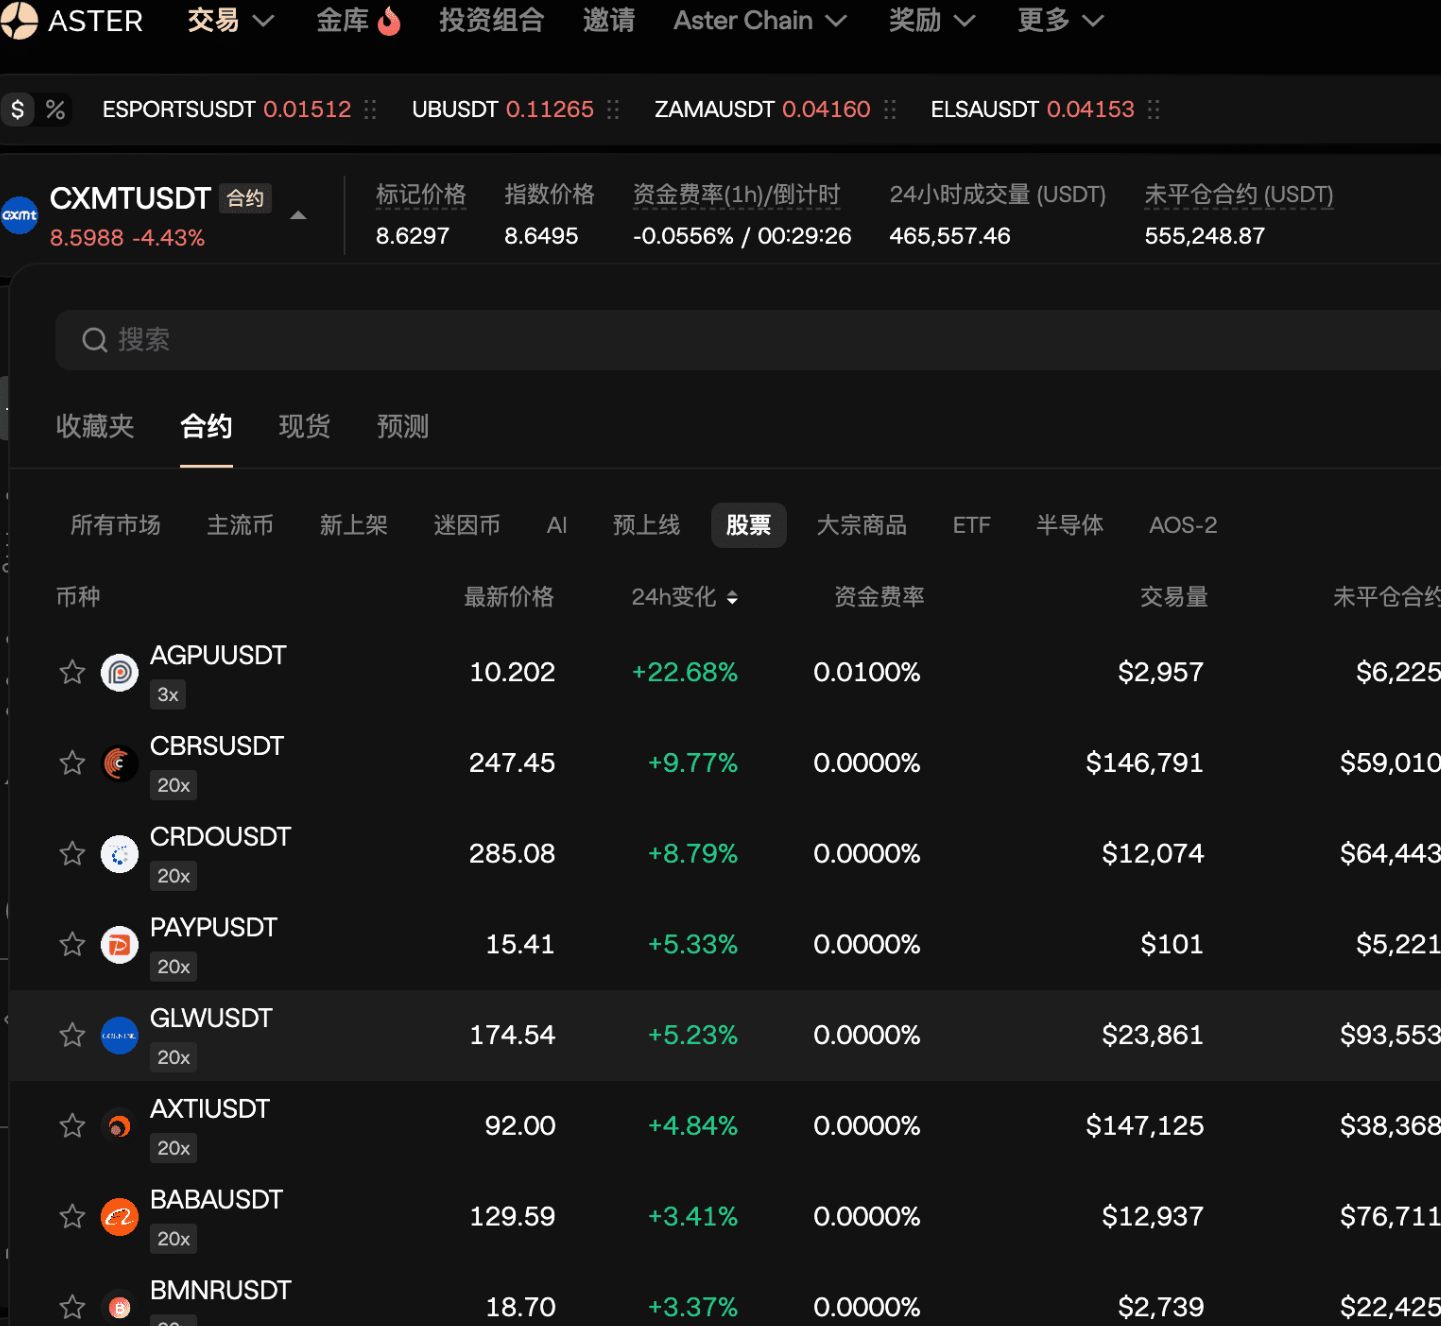The image size is (1441, 1326).
Task: Filter by AOS-2 category
Action: [x=1183, y=525]
